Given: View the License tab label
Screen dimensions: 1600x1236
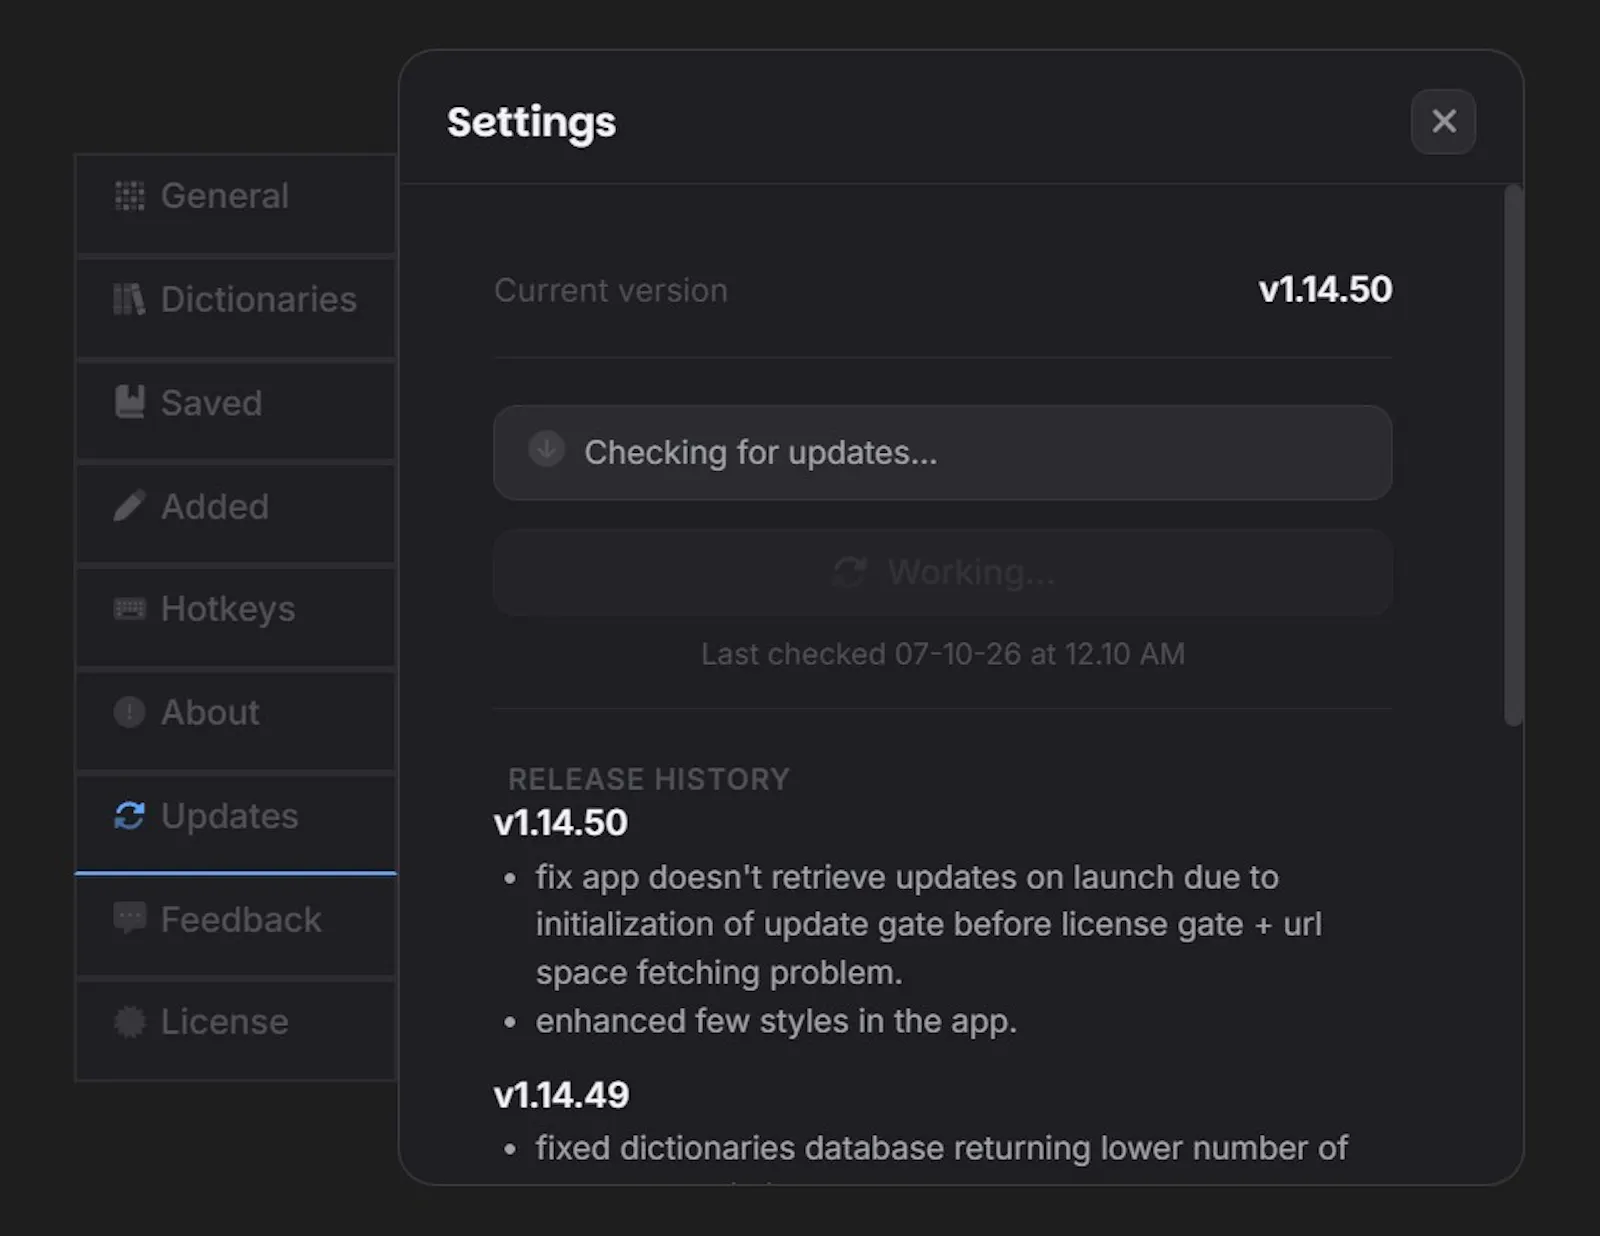Looking at the screenshot, I should pyautogui.click(x=225, y=1022).
